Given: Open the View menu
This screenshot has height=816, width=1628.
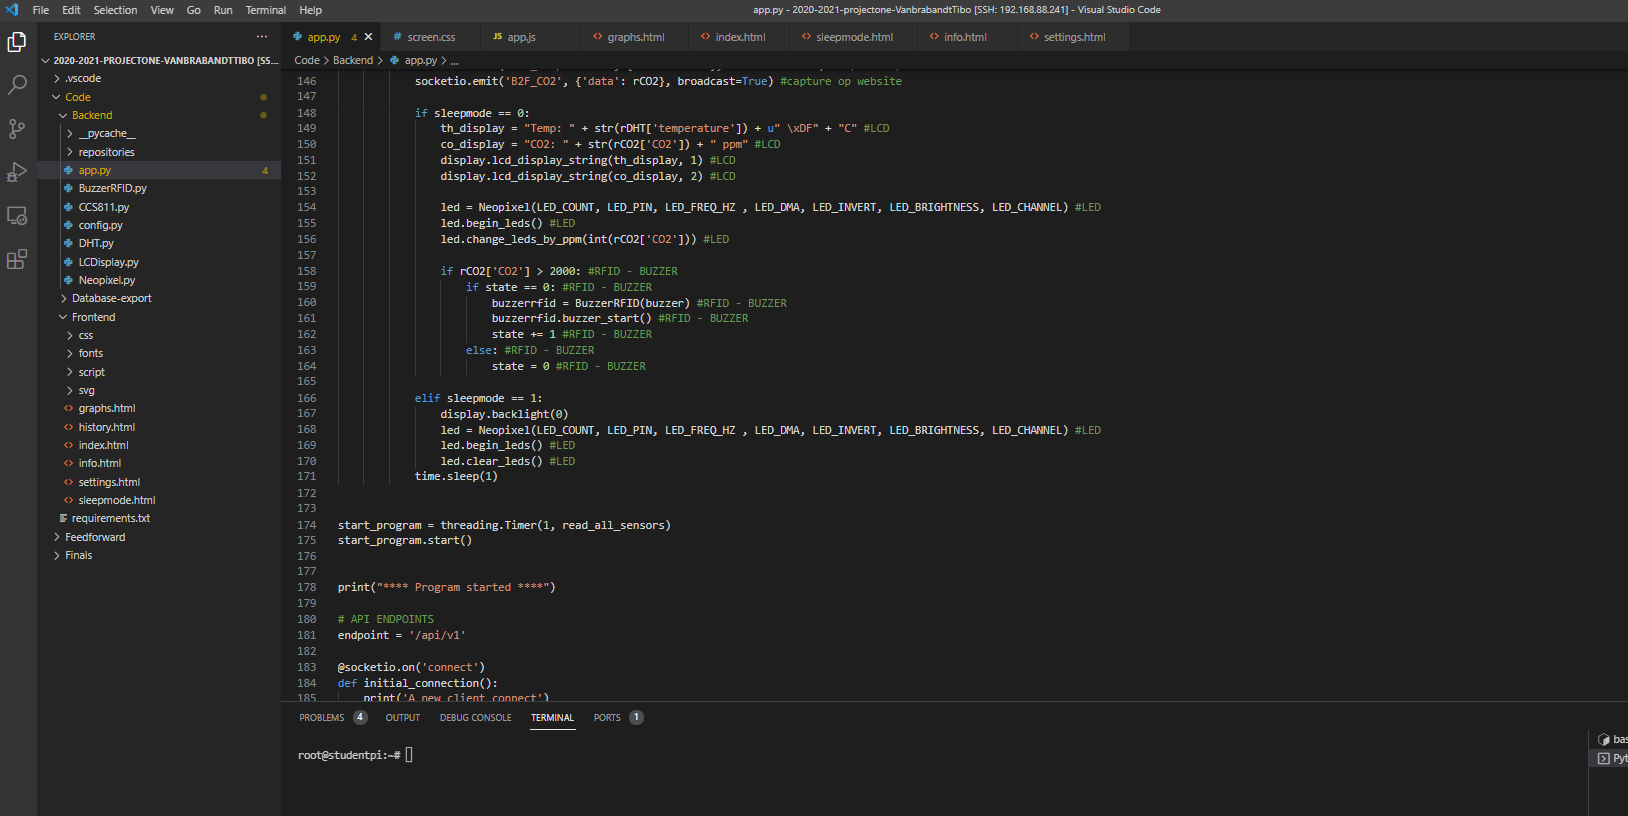Looking at the screenshot, I should point(162,10).
